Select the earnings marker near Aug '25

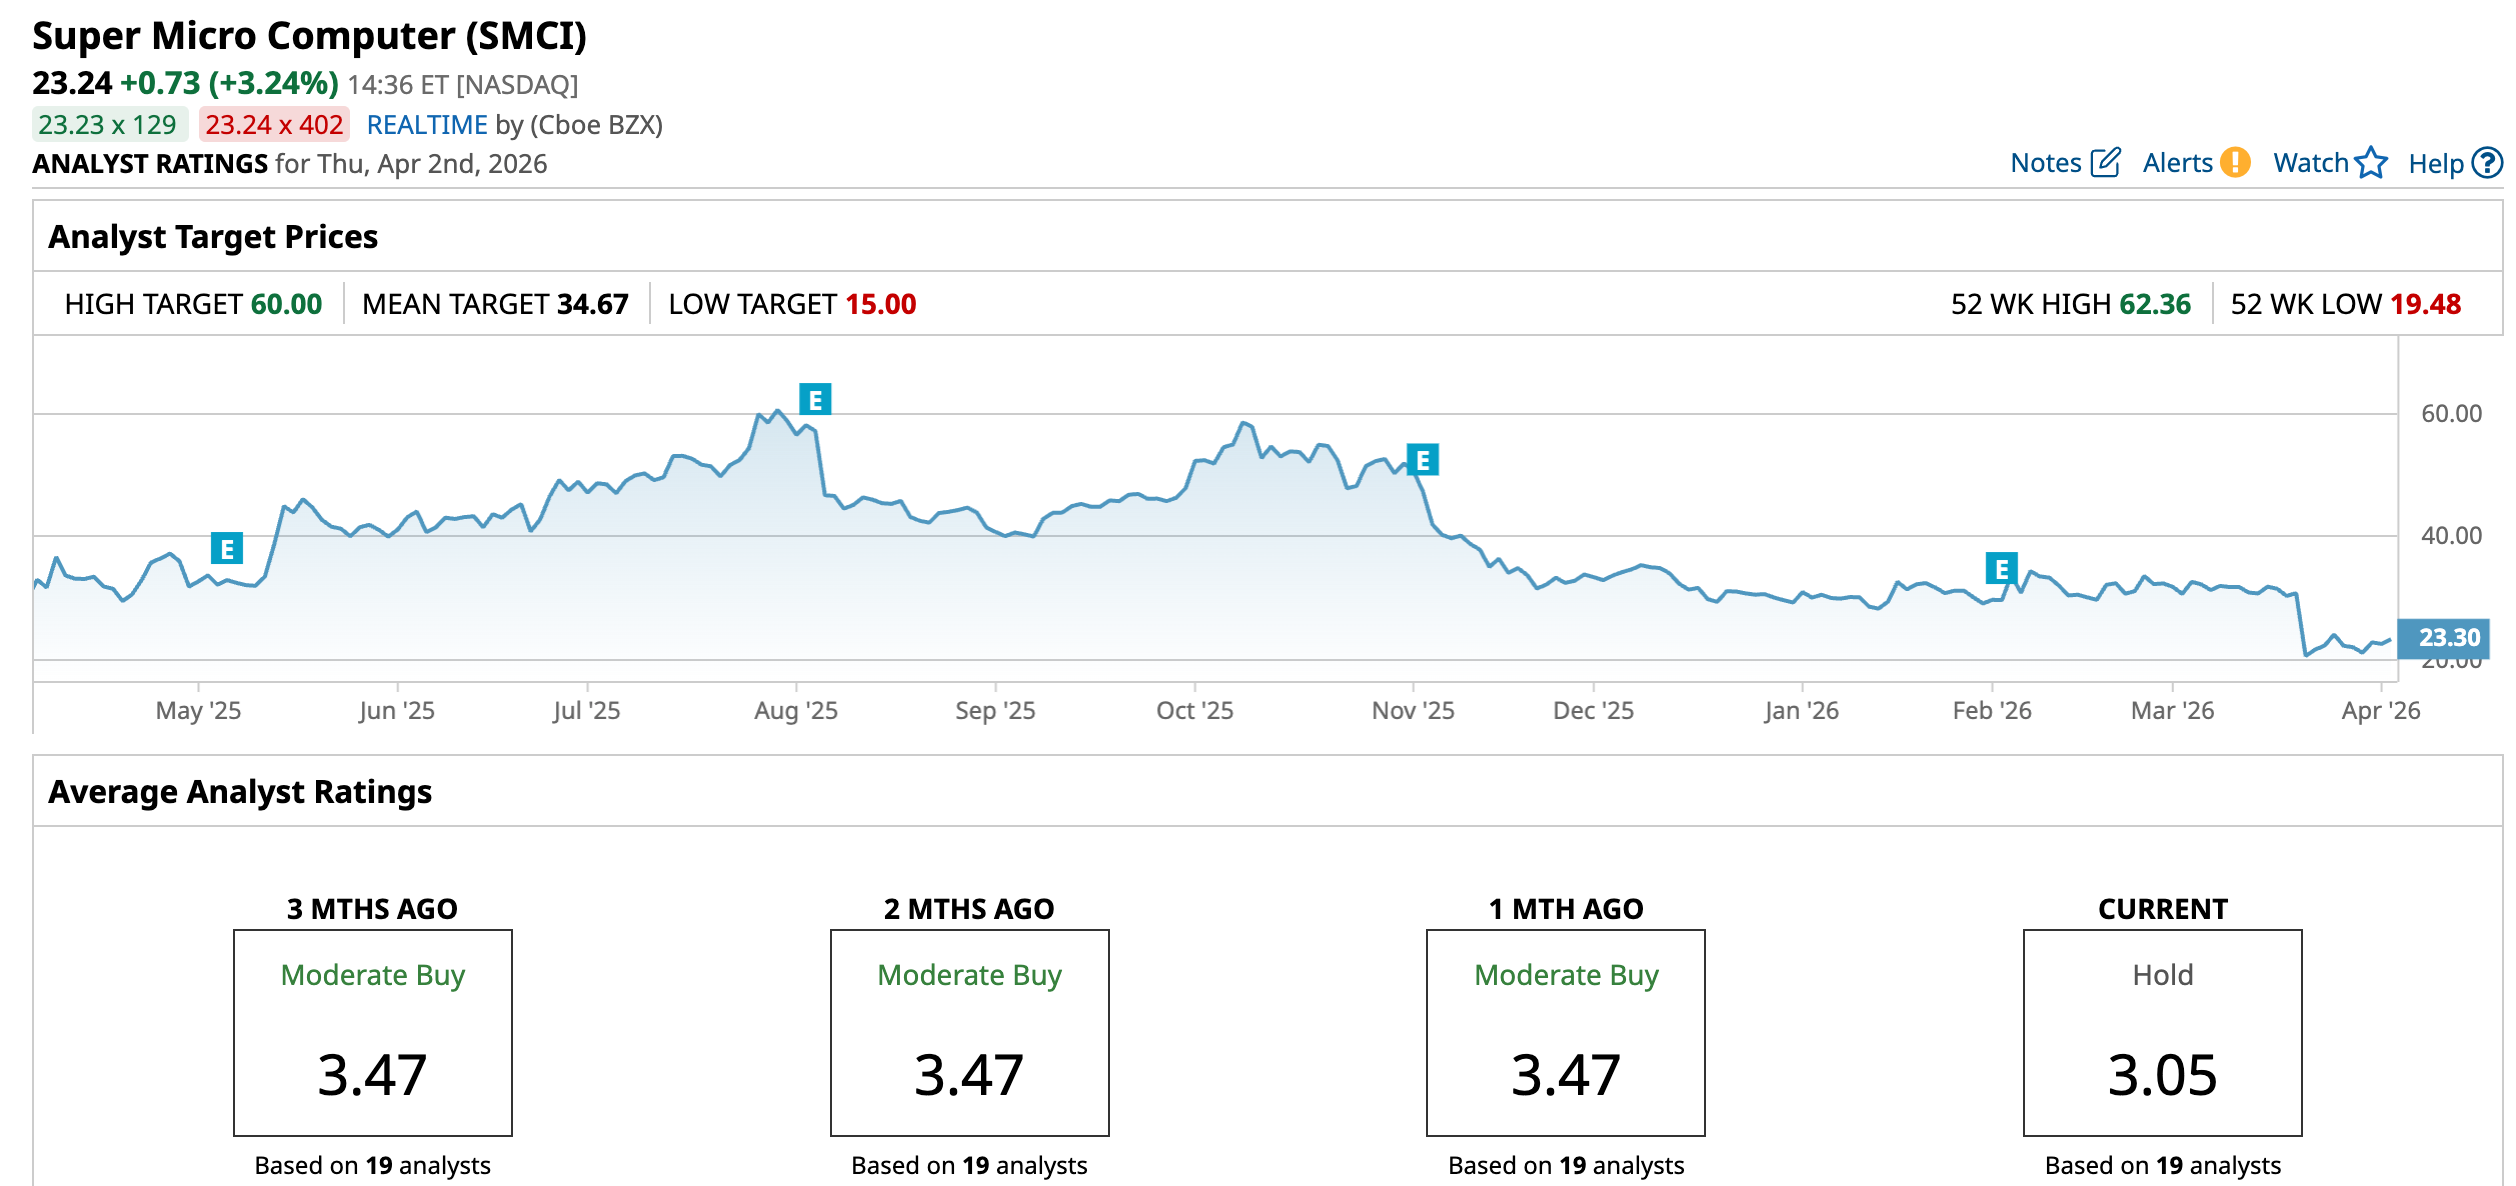point(815,400)
